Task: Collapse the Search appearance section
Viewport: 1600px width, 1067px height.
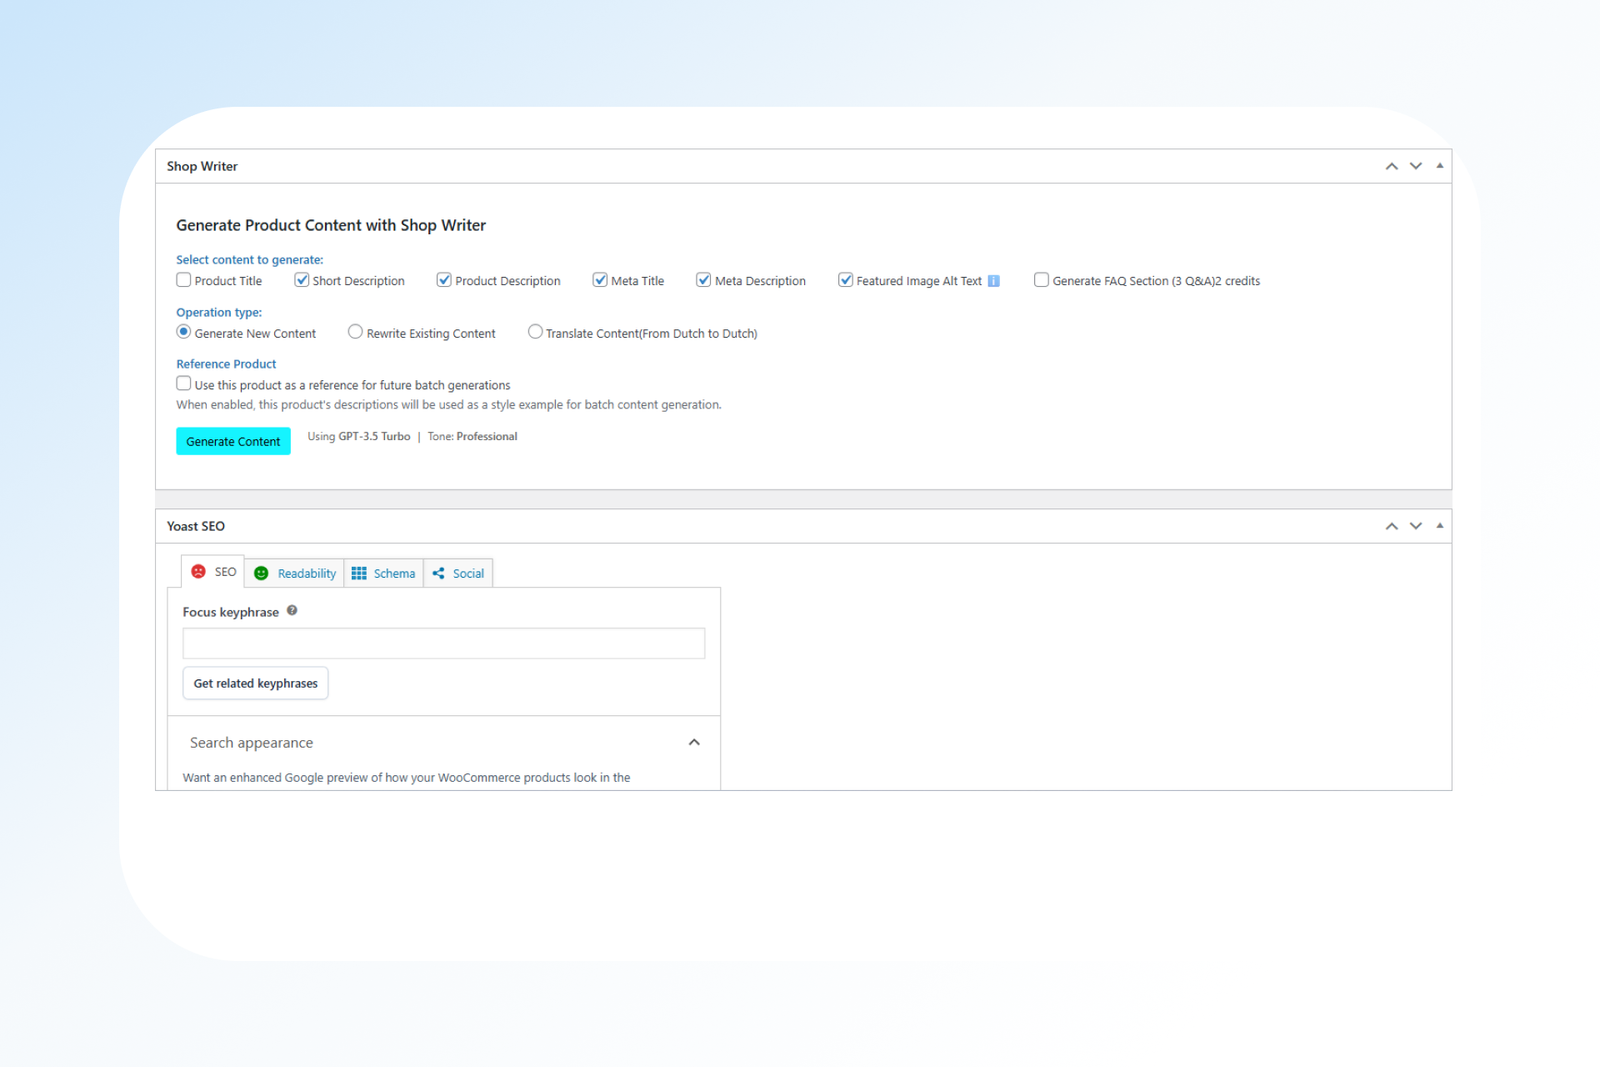Action: 694,742
